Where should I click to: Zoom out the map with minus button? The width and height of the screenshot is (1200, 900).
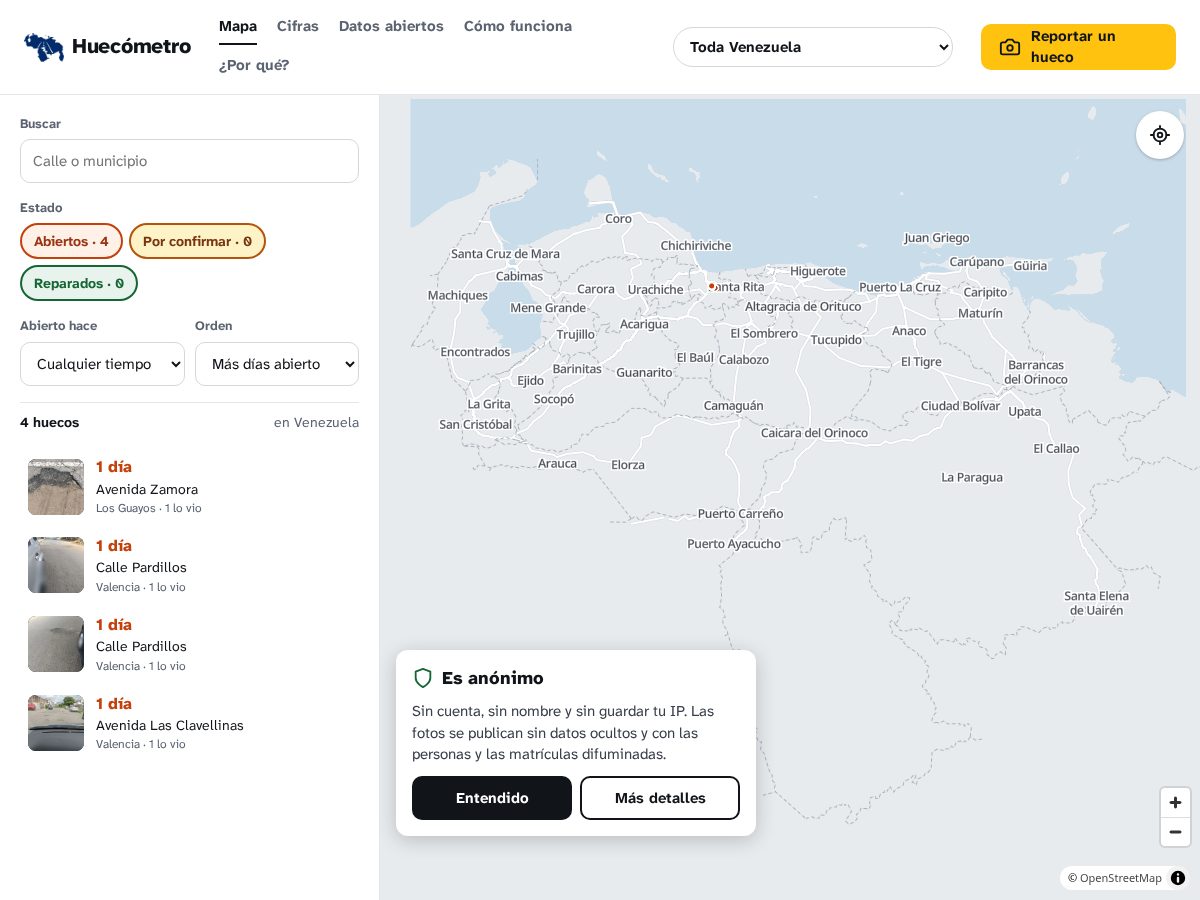[1175, 832]
